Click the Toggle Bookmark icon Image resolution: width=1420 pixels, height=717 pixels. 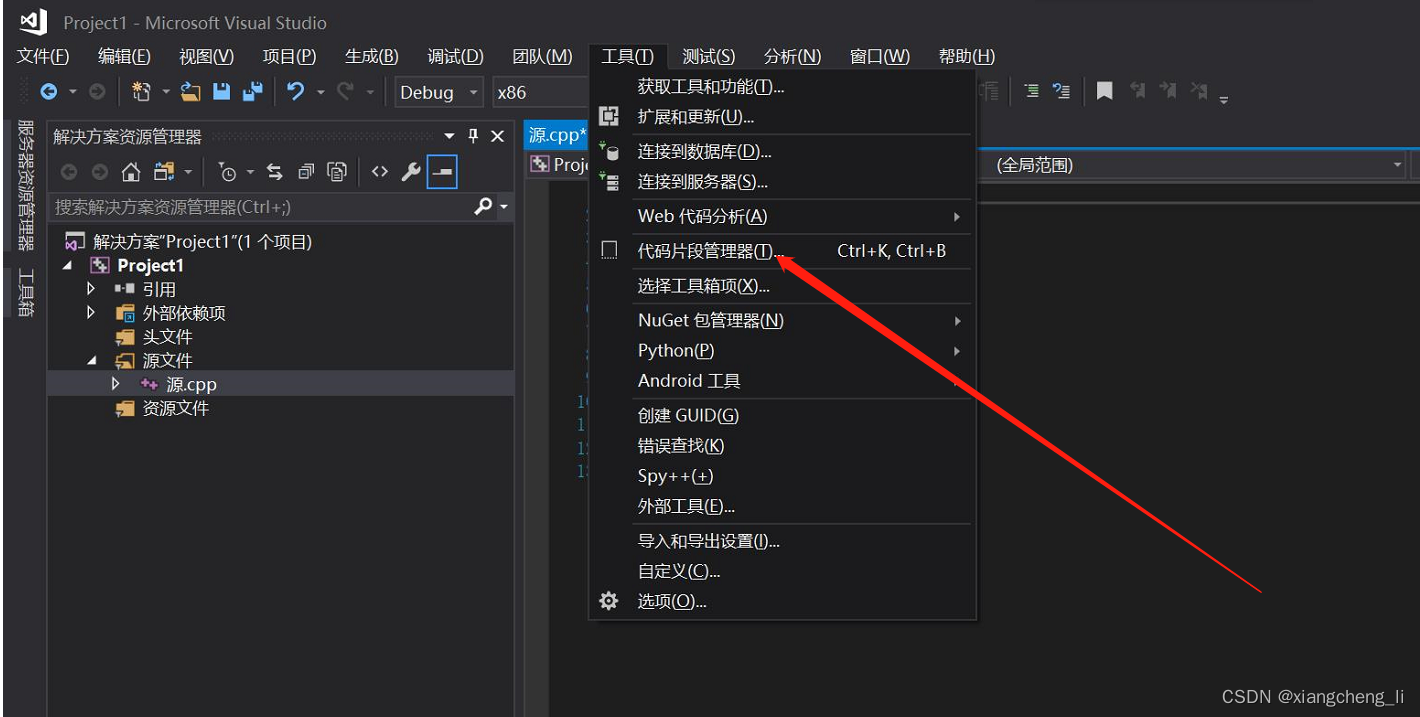tap(1104, 91)
